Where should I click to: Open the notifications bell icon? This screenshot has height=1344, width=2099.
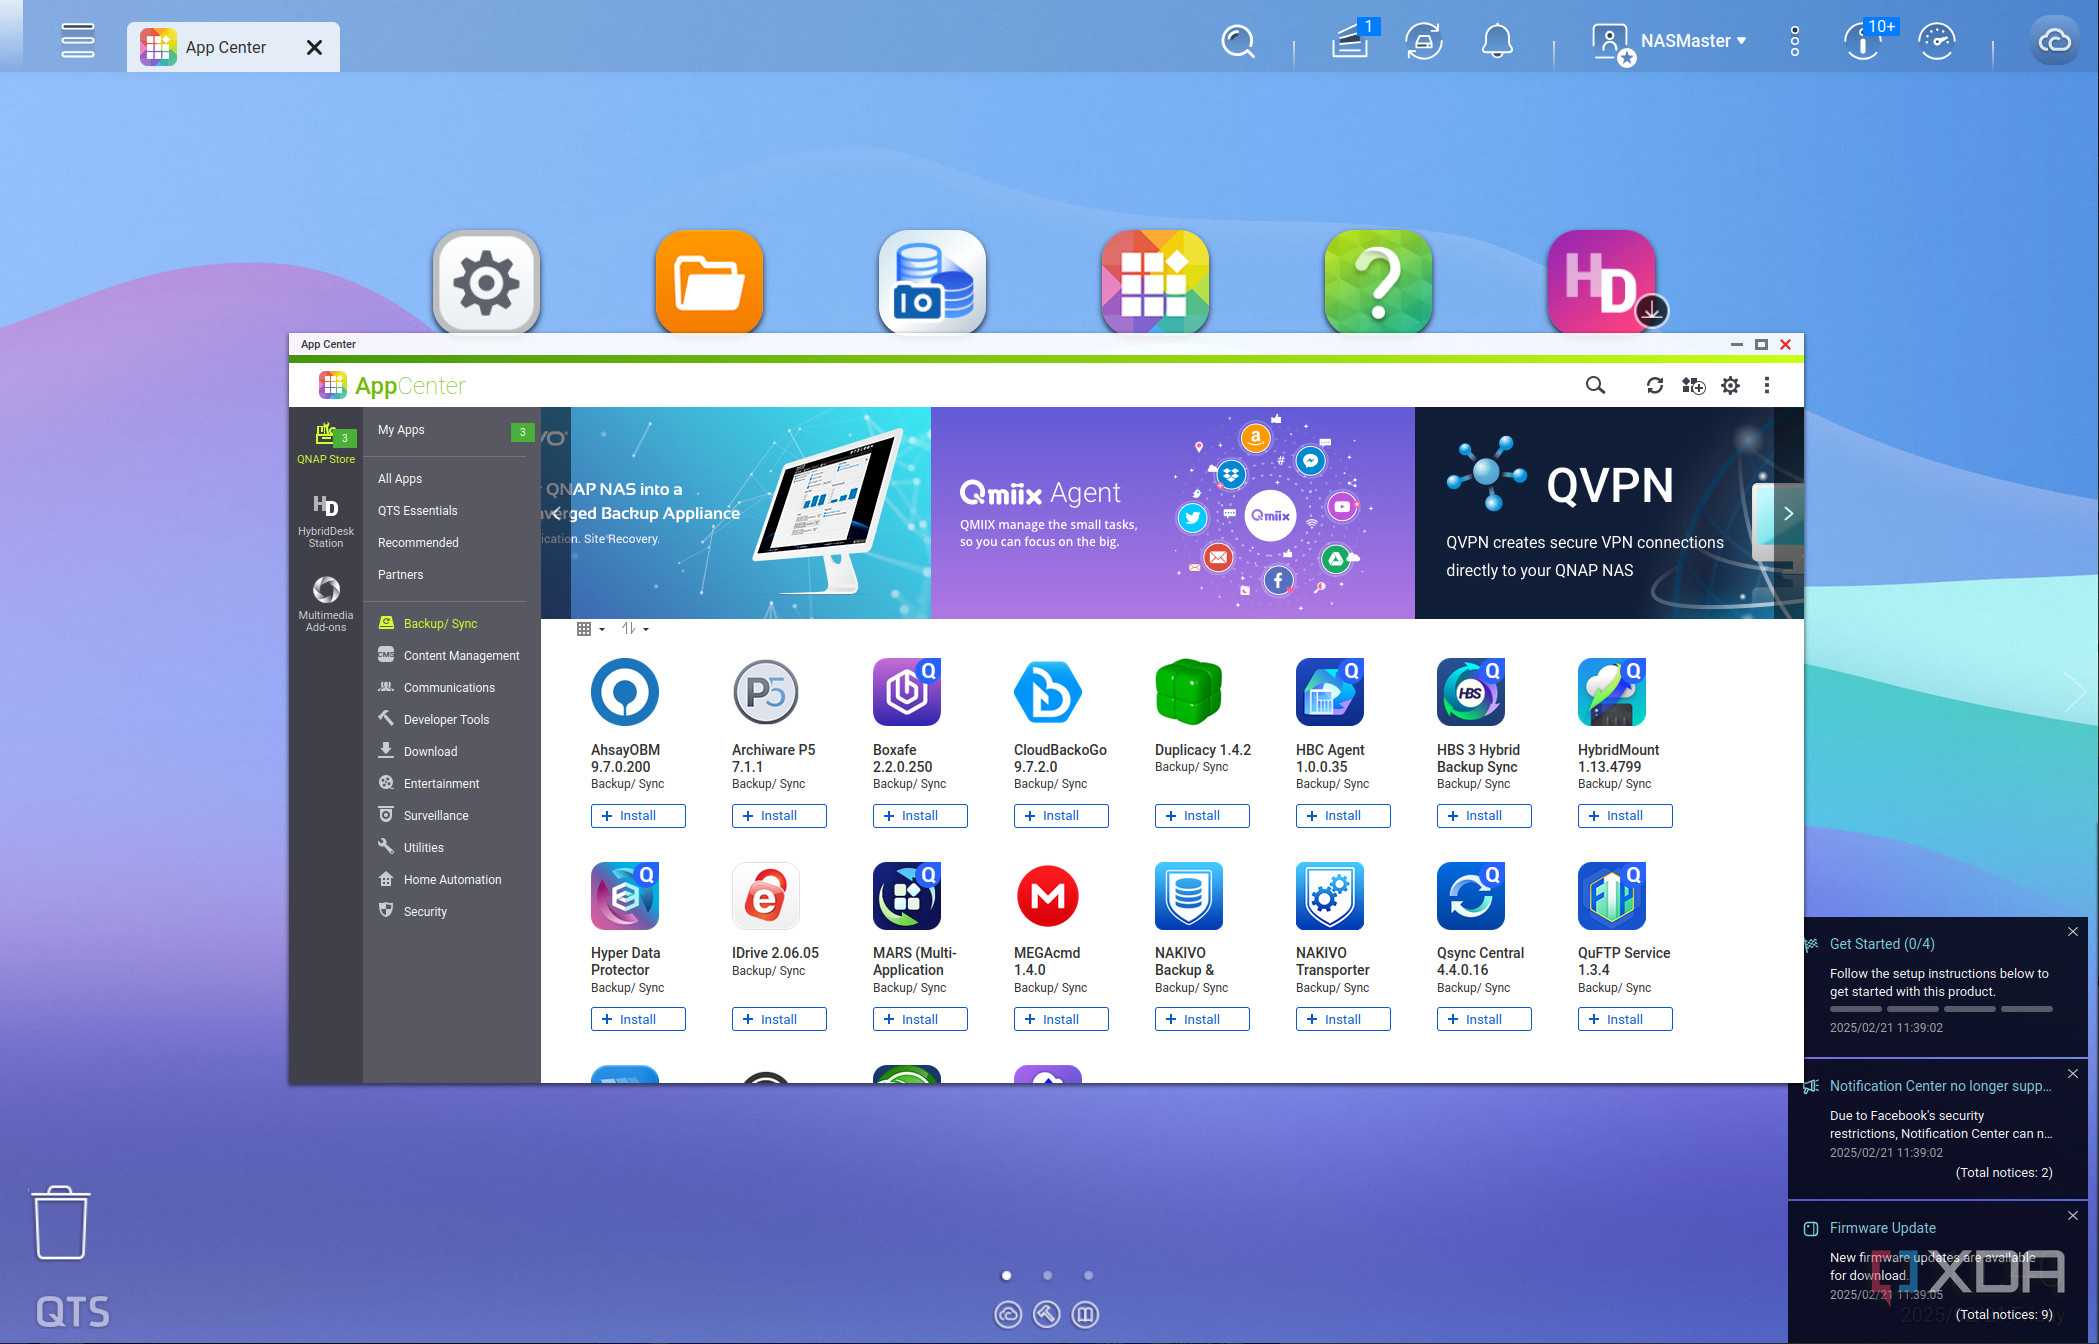coord(1497,41)
